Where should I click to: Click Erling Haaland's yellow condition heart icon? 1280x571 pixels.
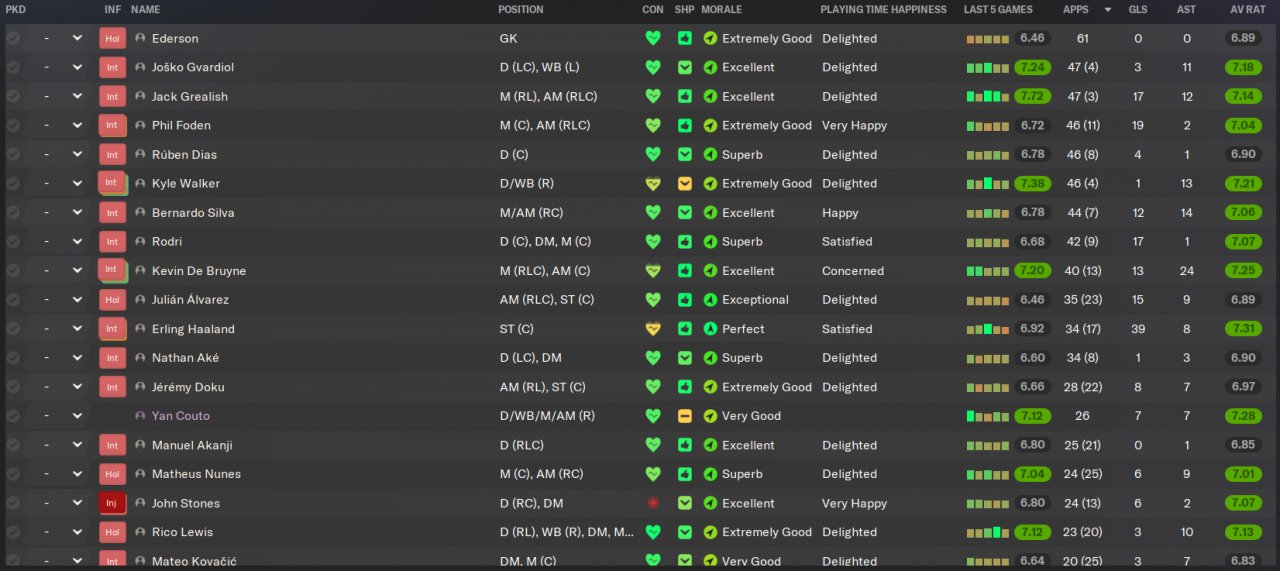click(653, 329)
